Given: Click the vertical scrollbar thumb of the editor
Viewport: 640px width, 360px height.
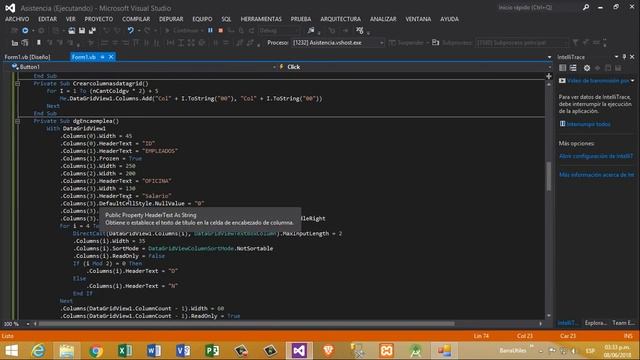Looking at the screenshot, I should point(549,176).
